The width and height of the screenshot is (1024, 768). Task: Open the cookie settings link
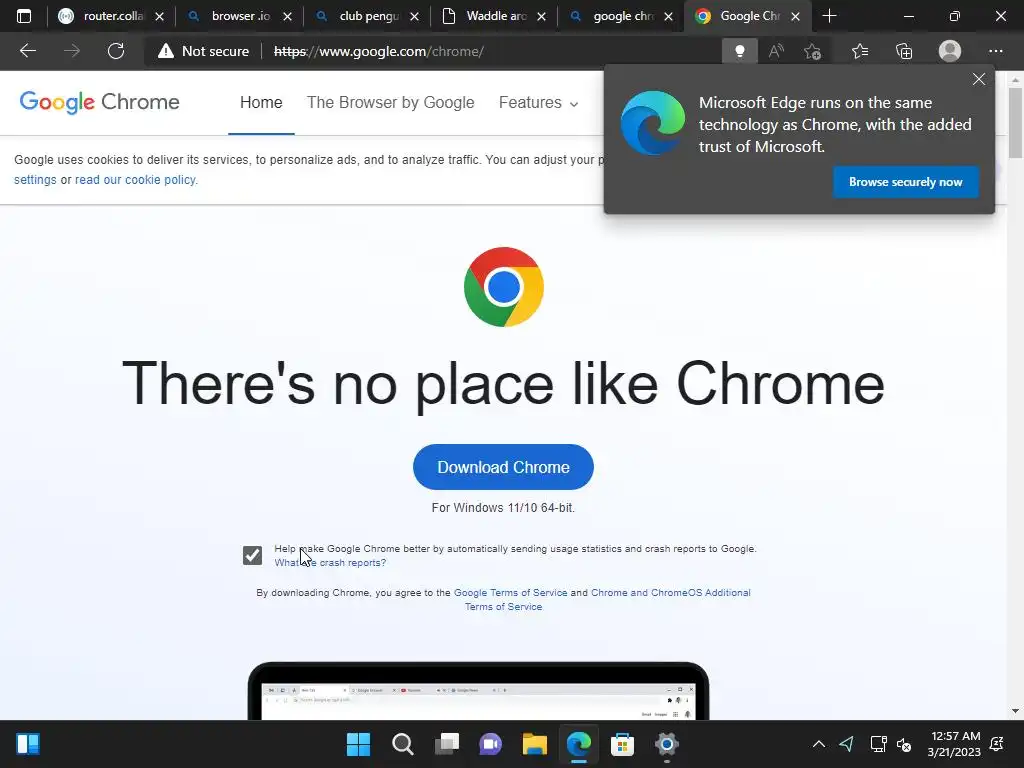point(35,180)
